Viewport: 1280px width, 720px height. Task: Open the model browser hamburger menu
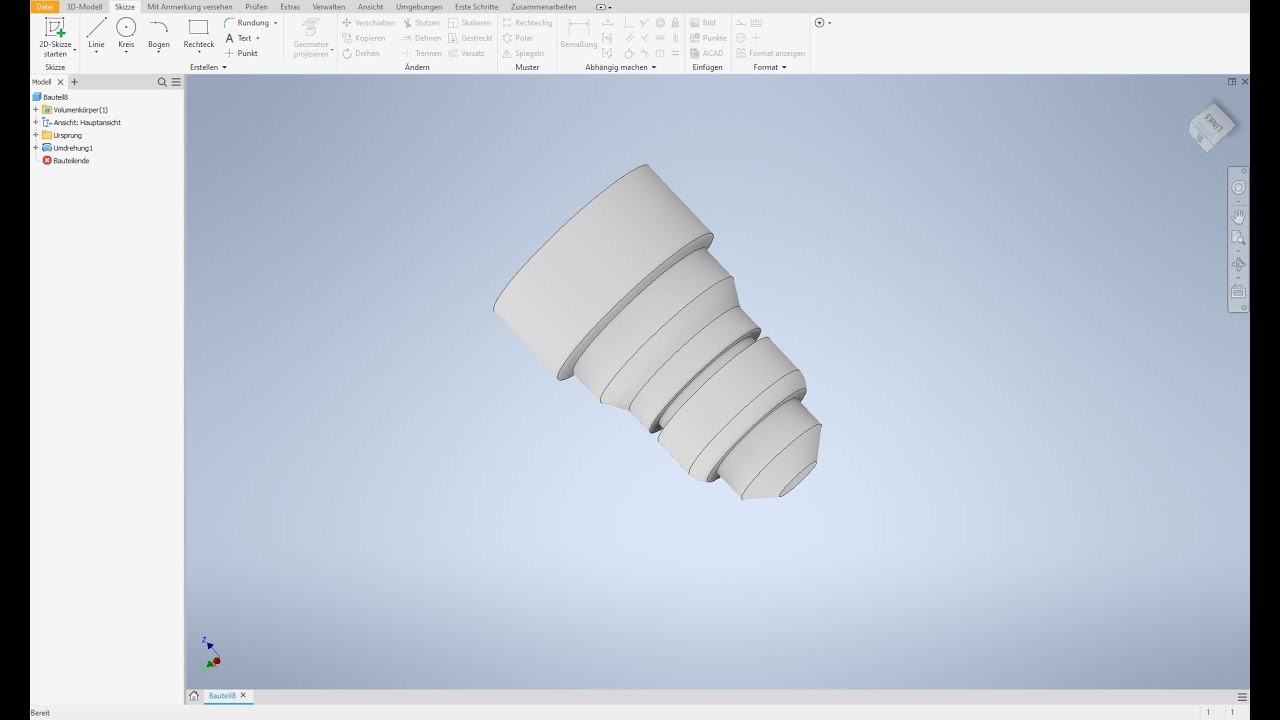pyautogui.click(x=176, y=82)
